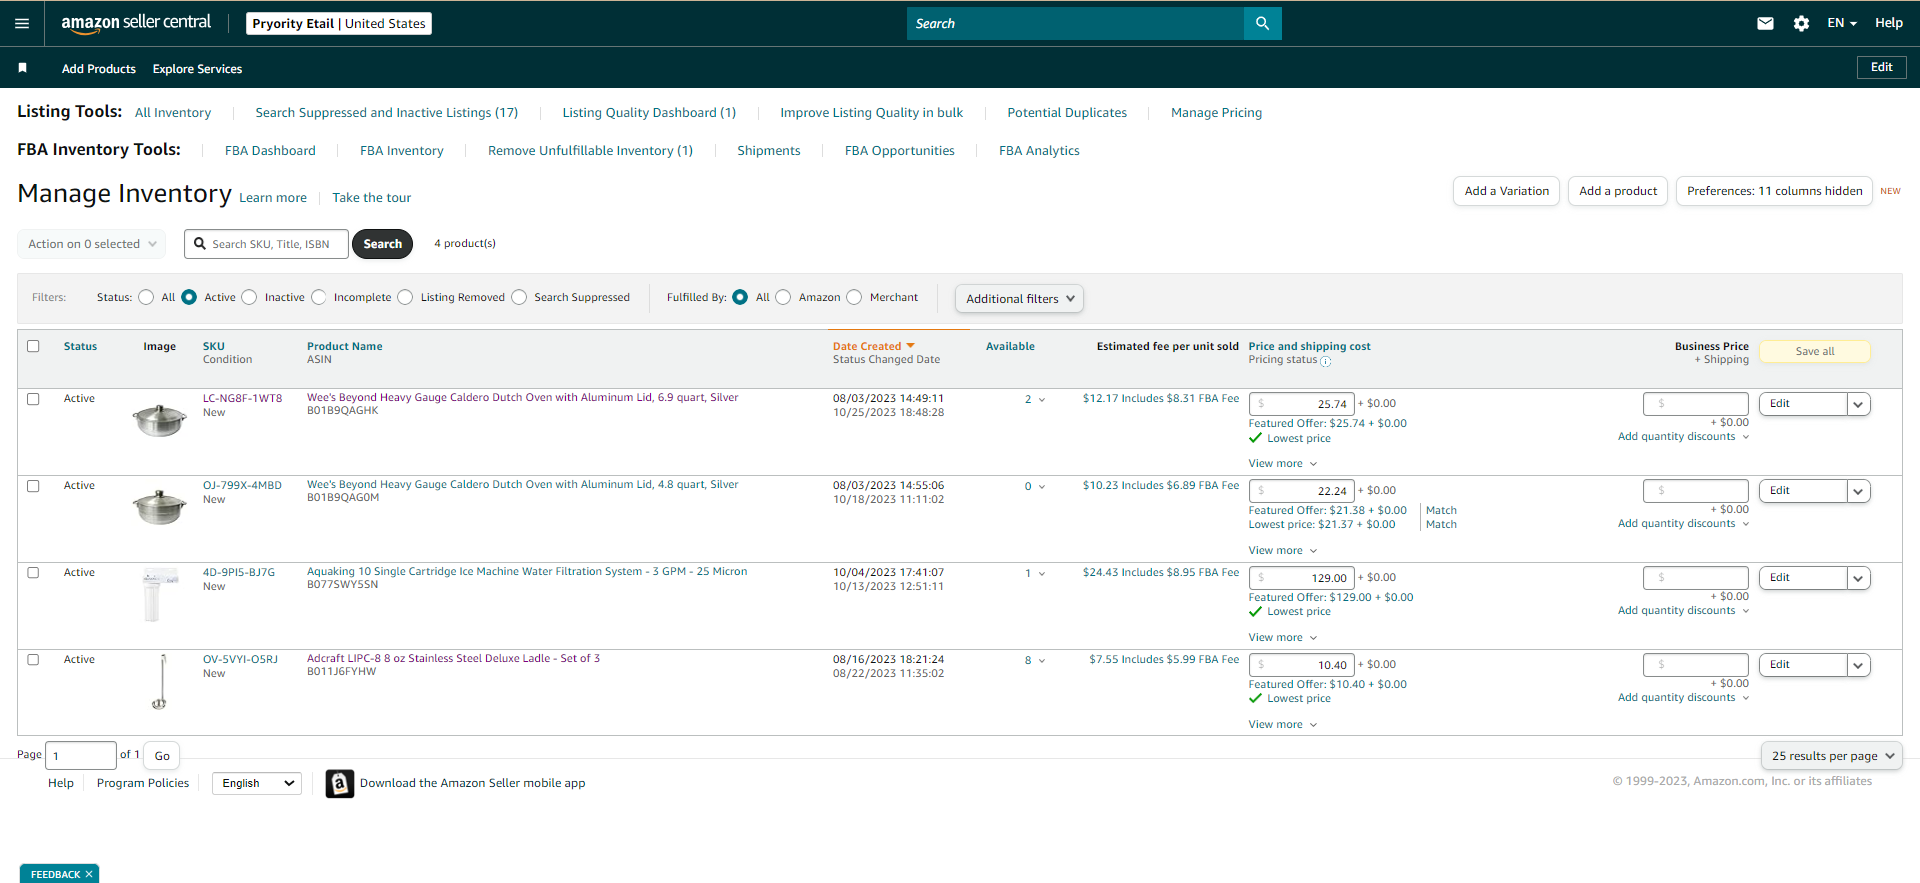This screenshot has width=1920, height=883.
Task: Open Preferences: 11 columns hidden
Action: click(1774, 191)
